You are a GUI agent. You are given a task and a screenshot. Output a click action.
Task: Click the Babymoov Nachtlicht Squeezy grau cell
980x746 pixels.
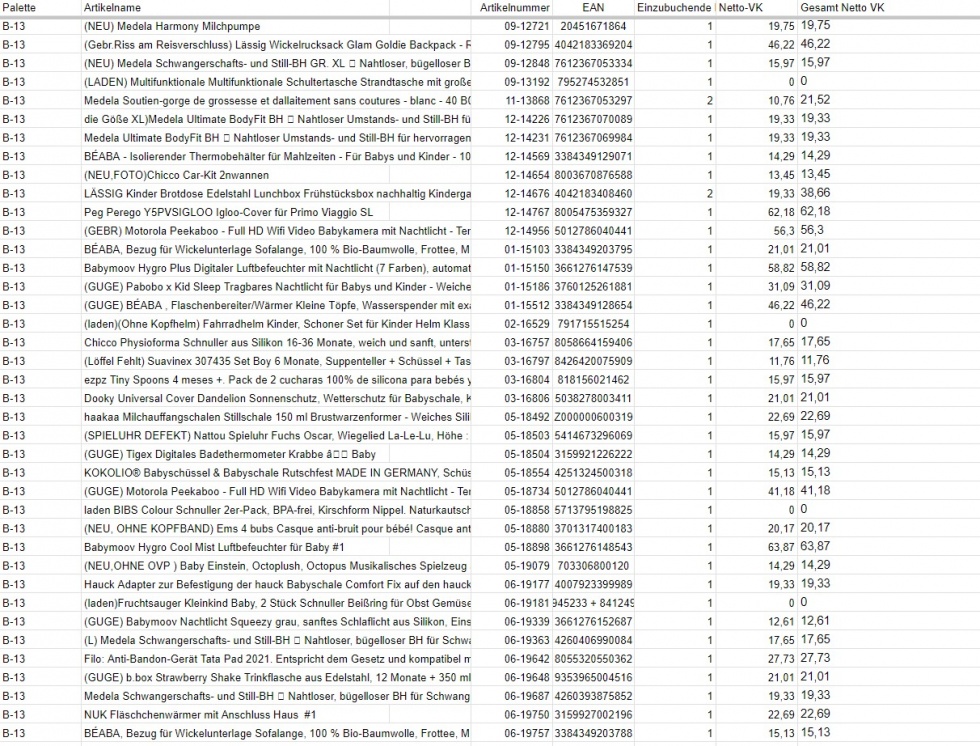pyautogui.click(x=276, y=622)
